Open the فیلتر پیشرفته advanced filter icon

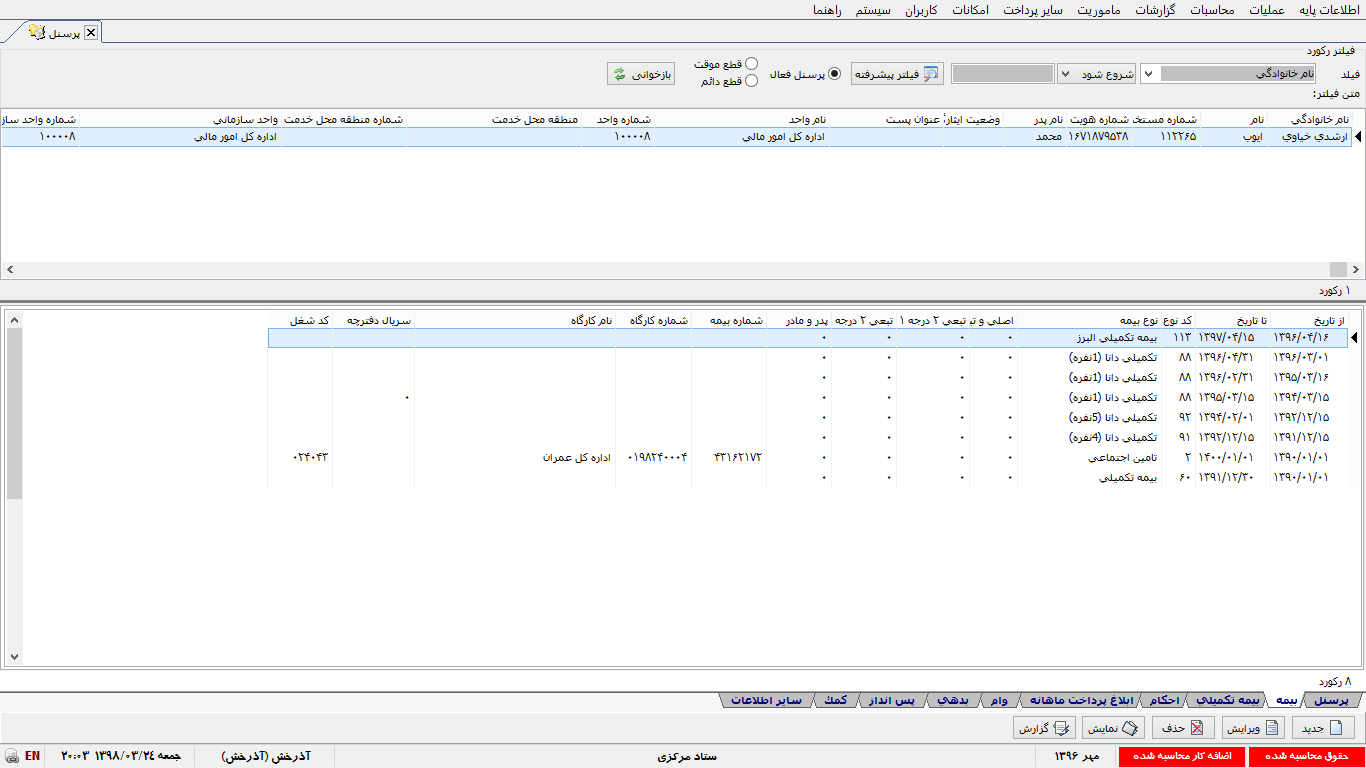point(932,74)
